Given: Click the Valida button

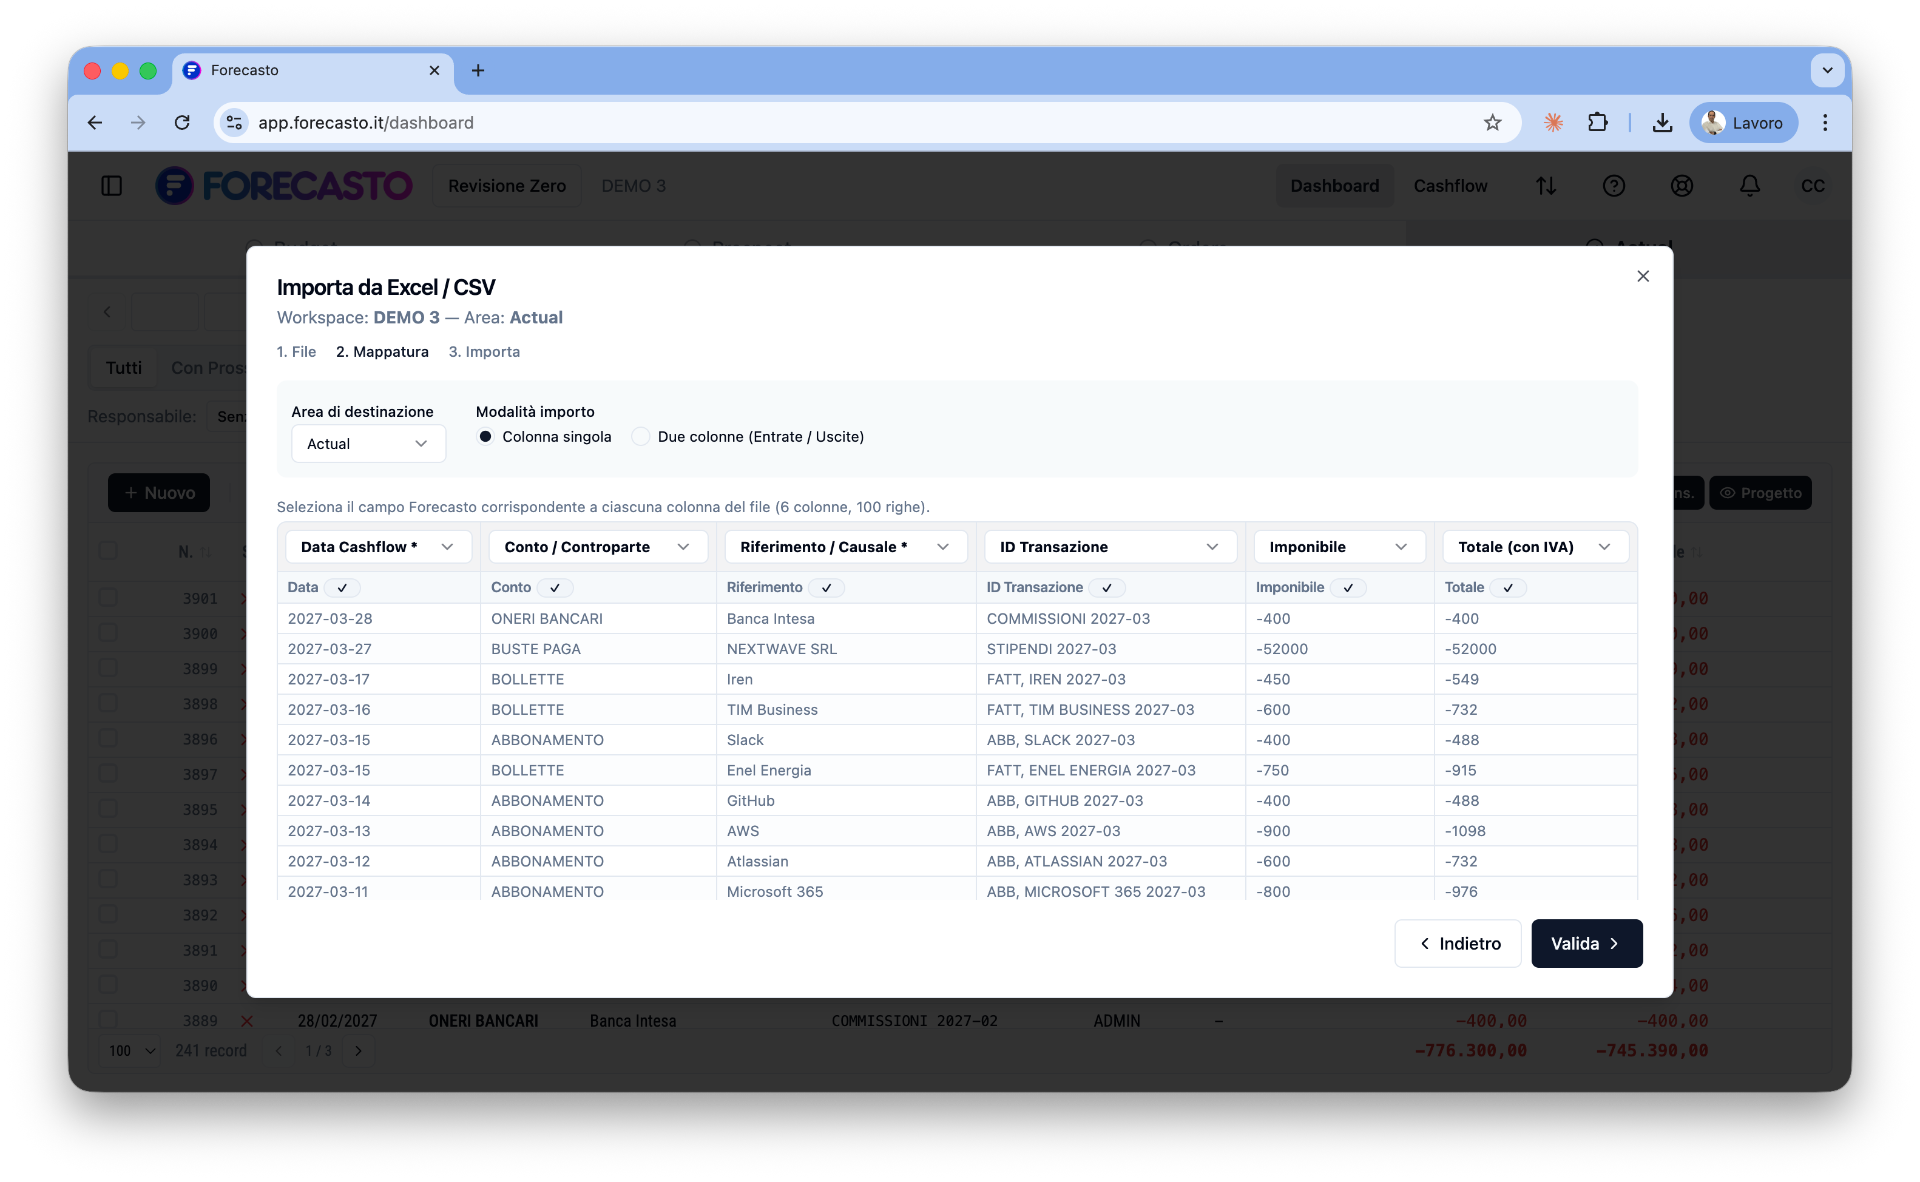Looking at the screenshot, I should coord(1585,944).
